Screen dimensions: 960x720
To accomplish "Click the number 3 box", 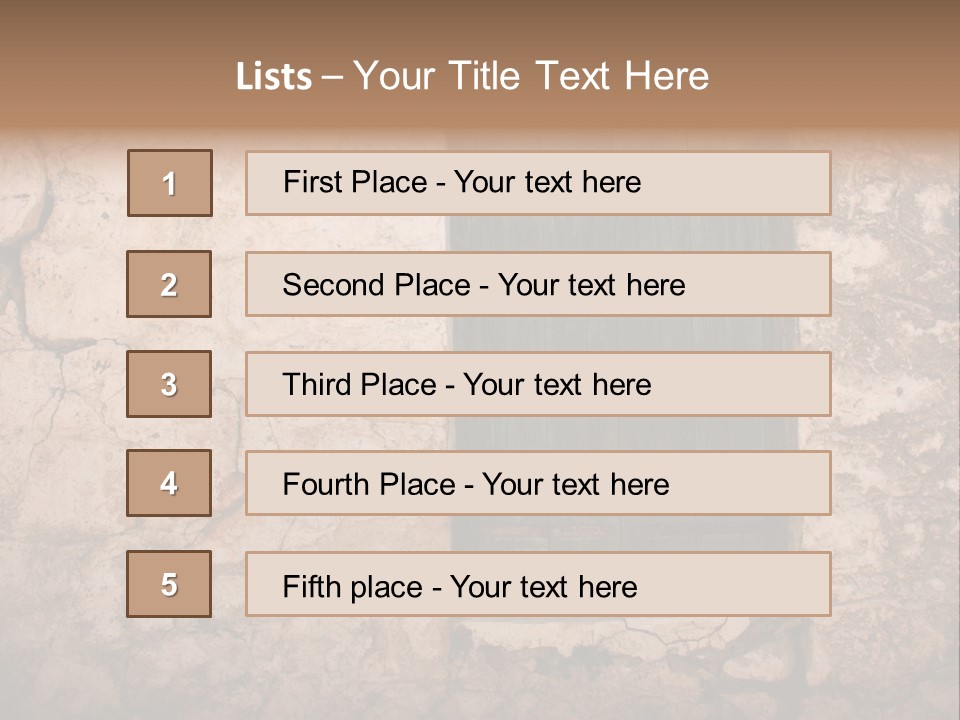I will 169,384.
